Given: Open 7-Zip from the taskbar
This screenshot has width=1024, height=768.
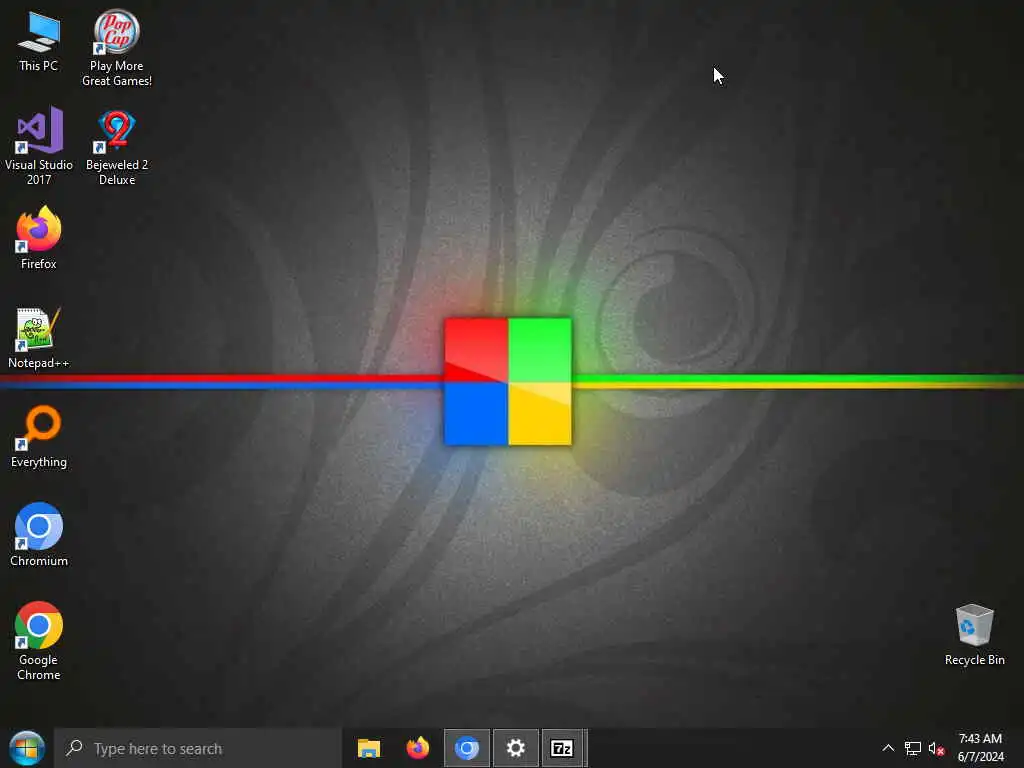Looking at the screenshot, I should 562,748.
